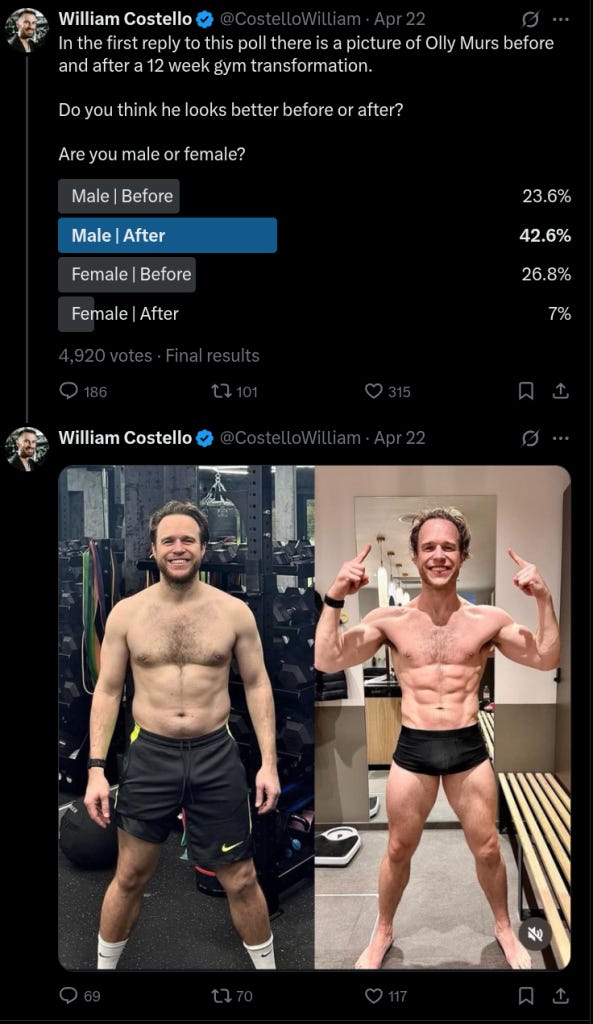Share the poll tweet
Image resolution: width=593 pixels, height=1024 pixels.
pyautogui.click(x=560, y=391)
